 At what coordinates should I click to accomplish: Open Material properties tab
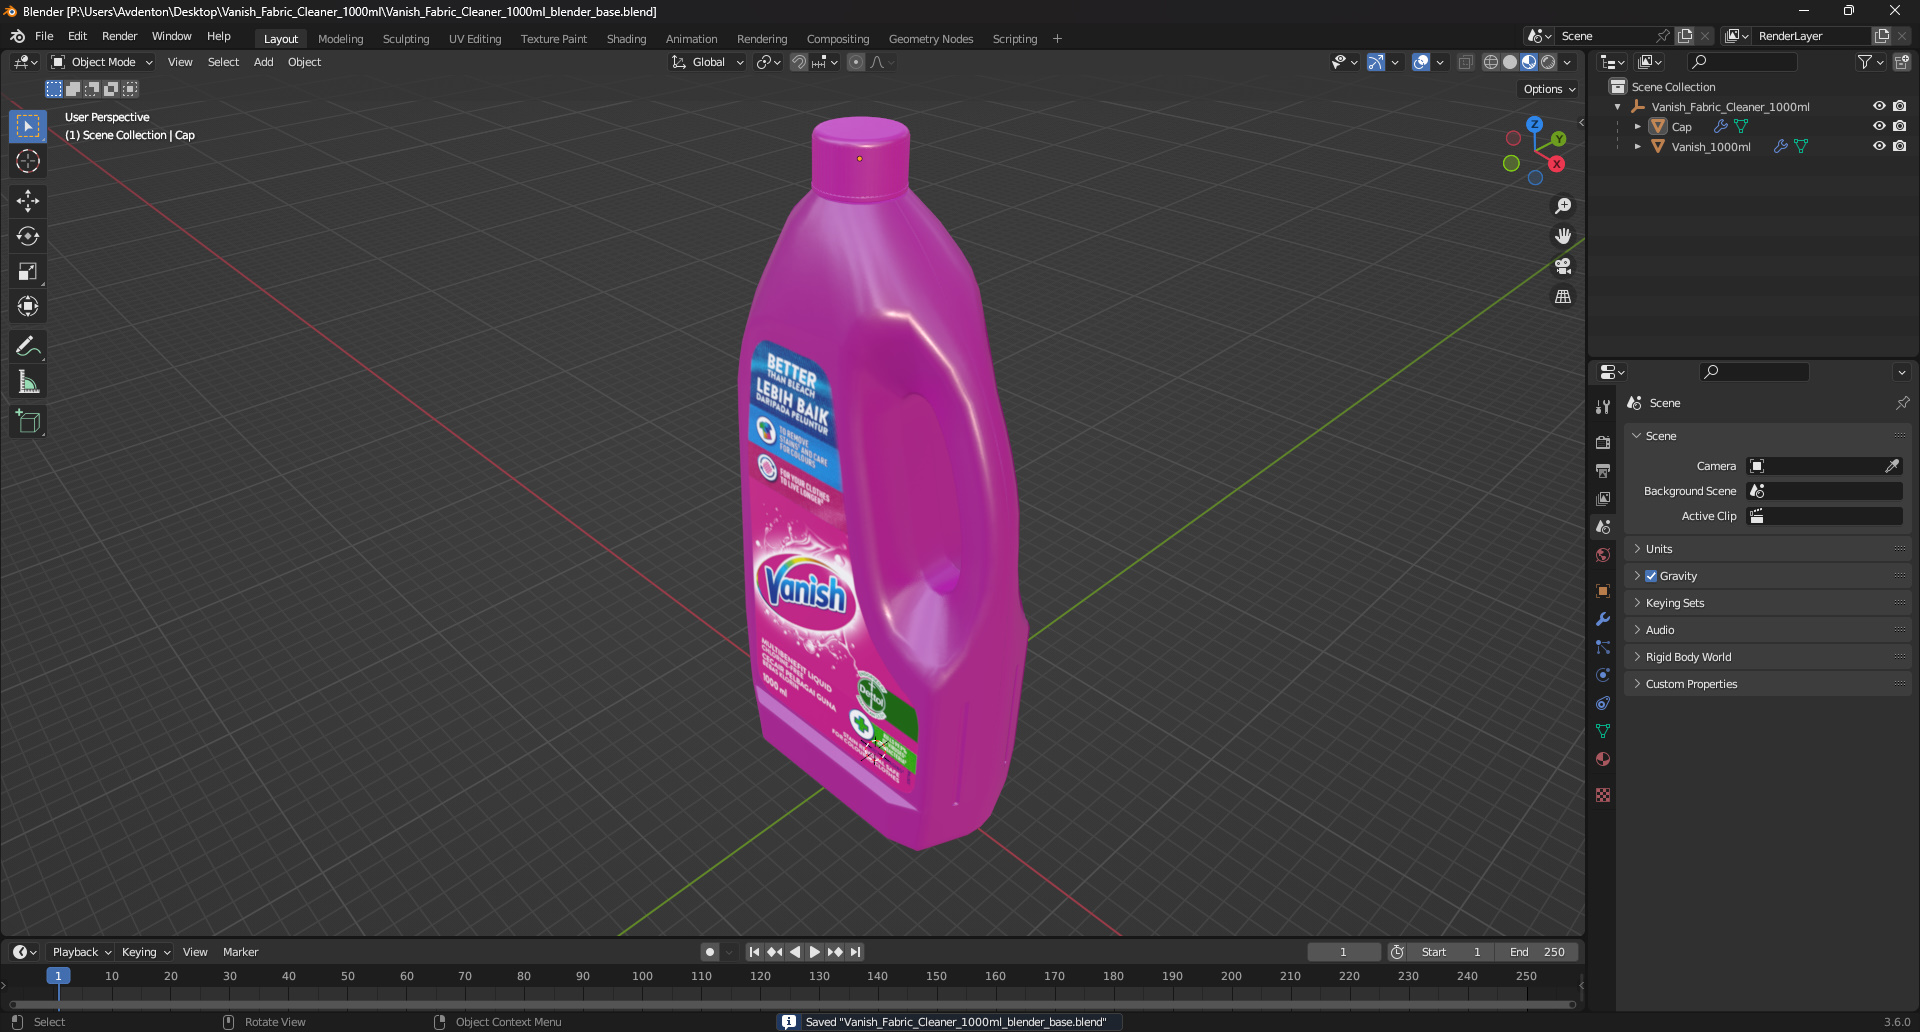(x=1603, y=759)
